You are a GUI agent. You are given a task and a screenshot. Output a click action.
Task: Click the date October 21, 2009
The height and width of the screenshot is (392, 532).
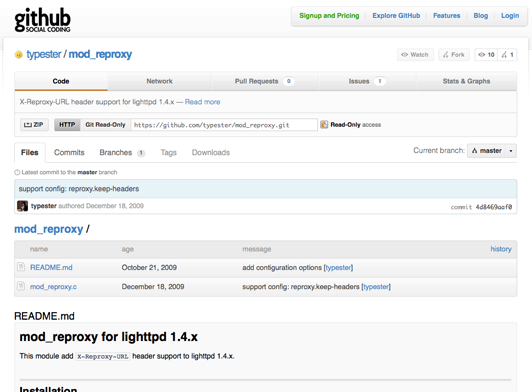tap(149, 267)
